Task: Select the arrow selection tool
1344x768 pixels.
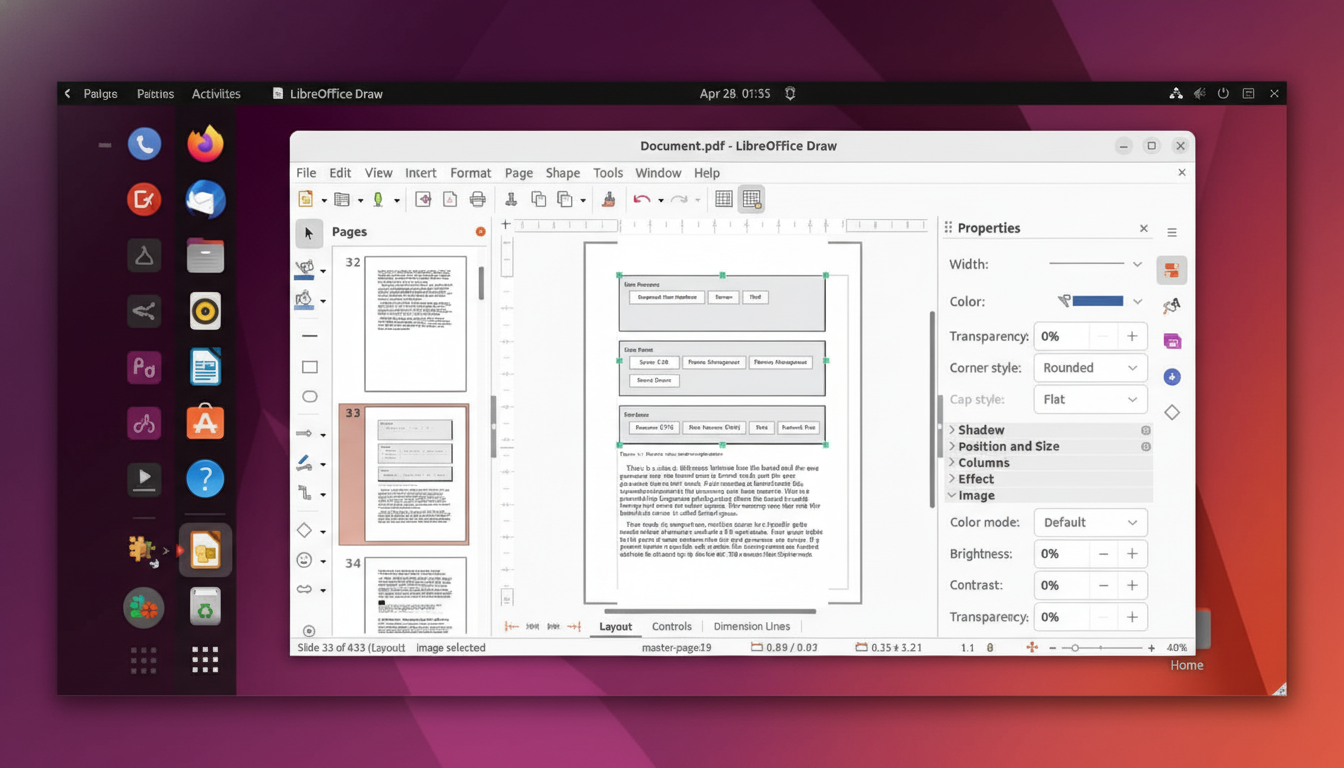Action: [x=309, y=233]
